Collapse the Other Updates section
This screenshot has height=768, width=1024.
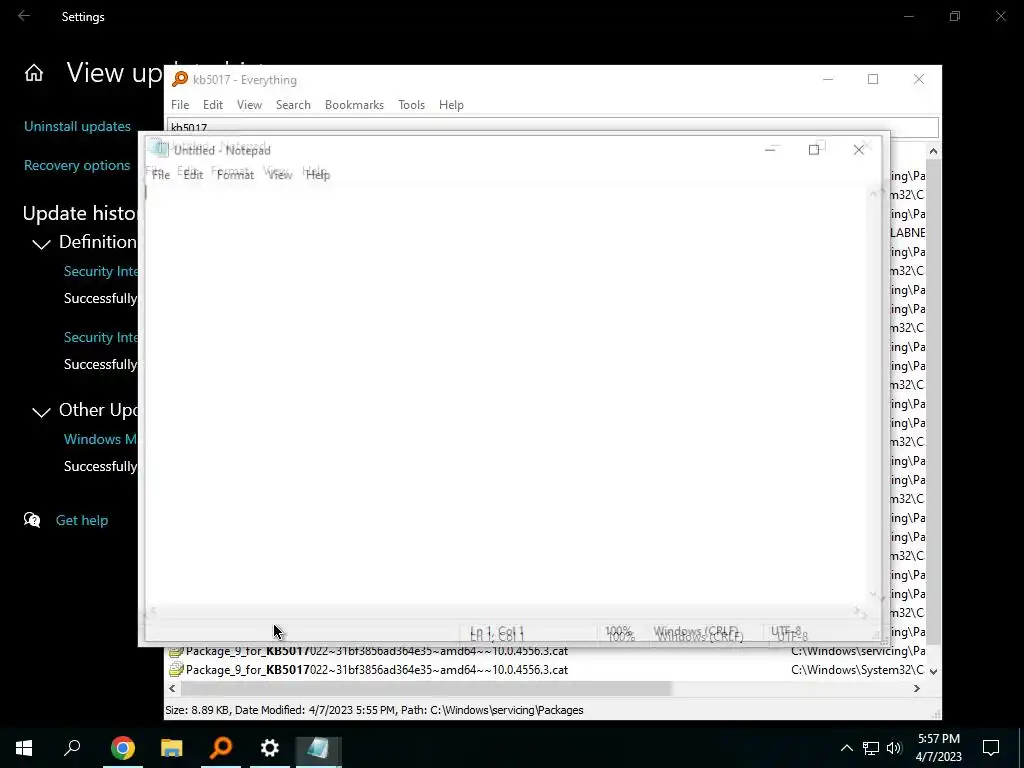pyautogui.click(x=41, y=412)
